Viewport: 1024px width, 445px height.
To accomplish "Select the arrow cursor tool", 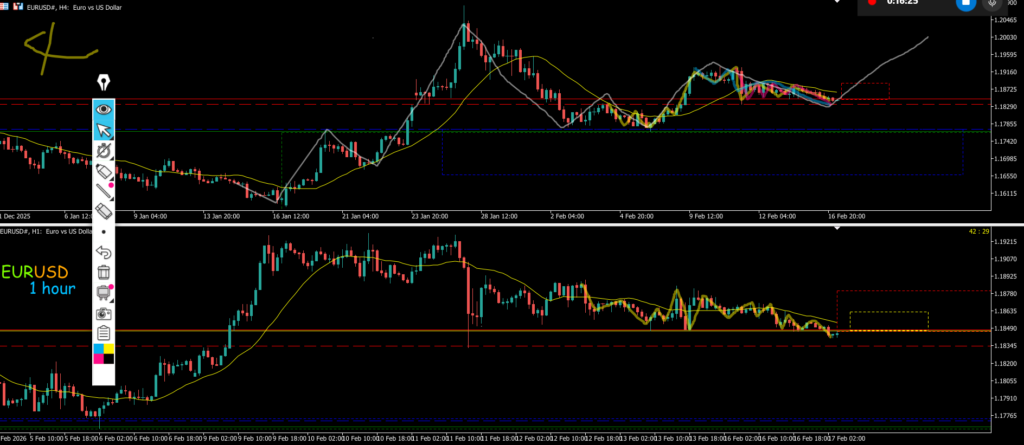I will (x=103, y=129).
